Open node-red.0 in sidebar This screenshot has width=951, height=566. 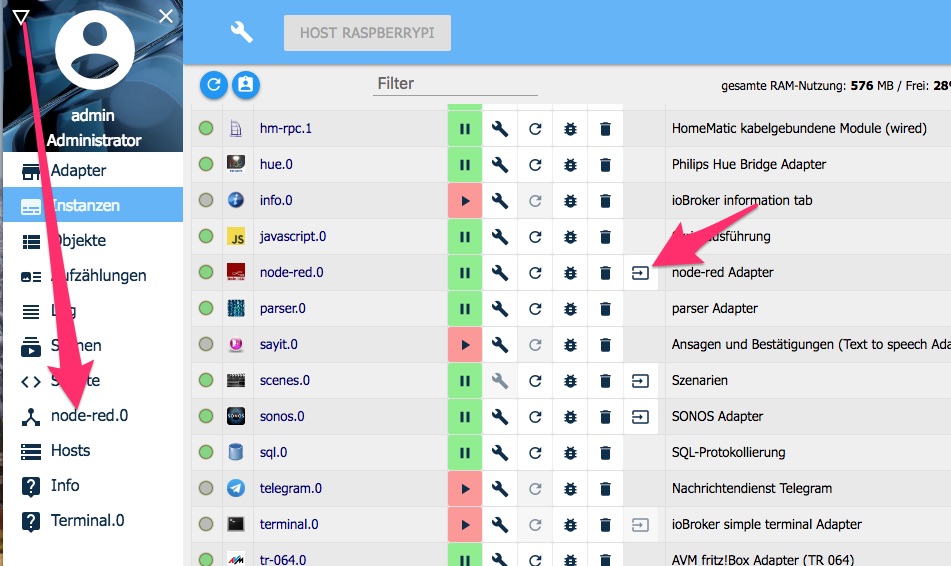pyautogui.click(x=93, y=416)
